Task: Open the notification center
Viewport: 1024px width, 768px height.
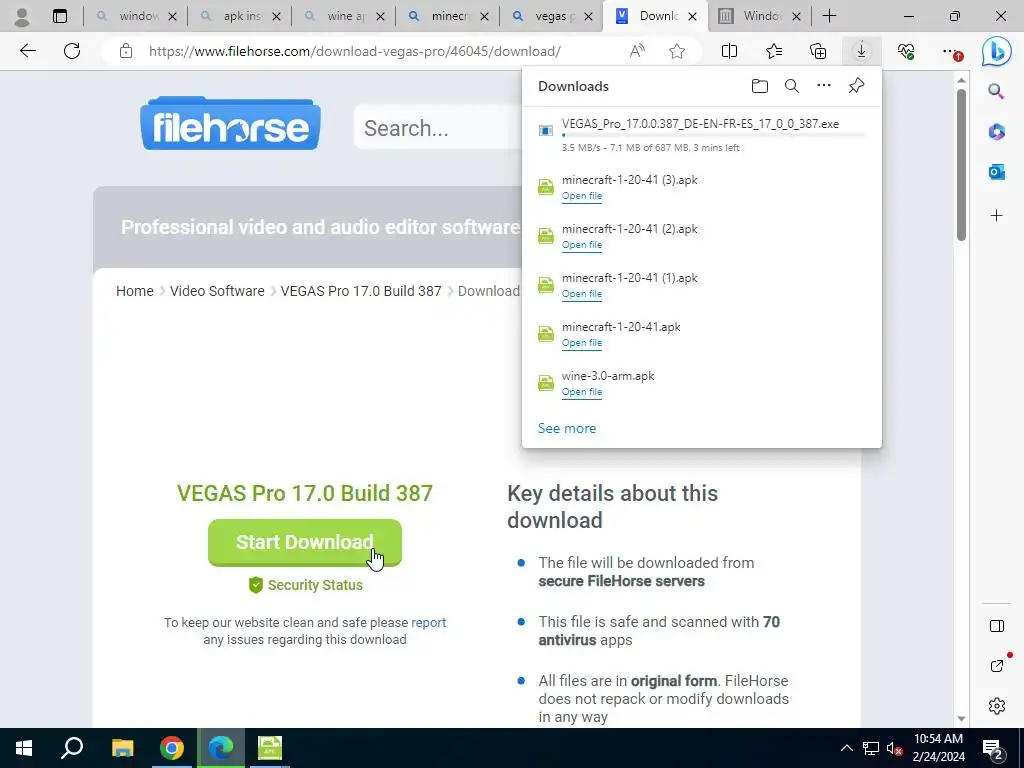Action: tap(993, 749)
